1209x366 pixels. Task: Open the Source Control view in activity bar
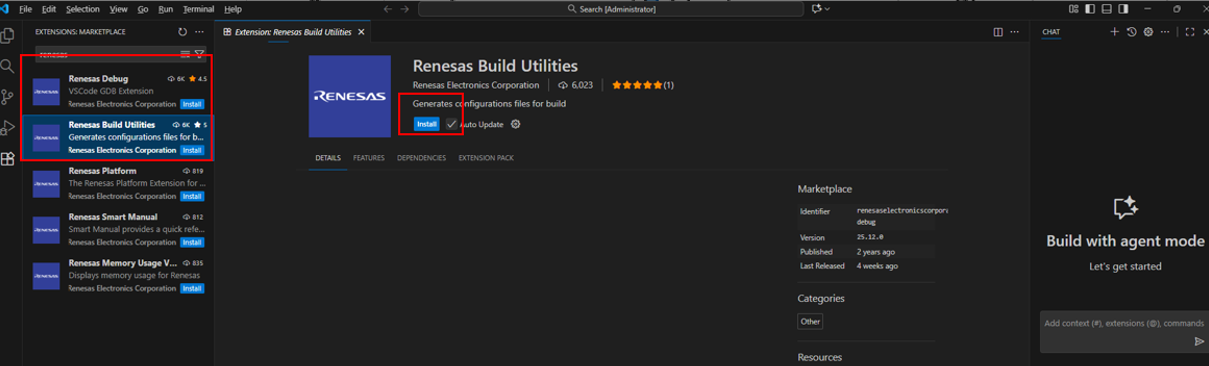click(x=8, y=96)
